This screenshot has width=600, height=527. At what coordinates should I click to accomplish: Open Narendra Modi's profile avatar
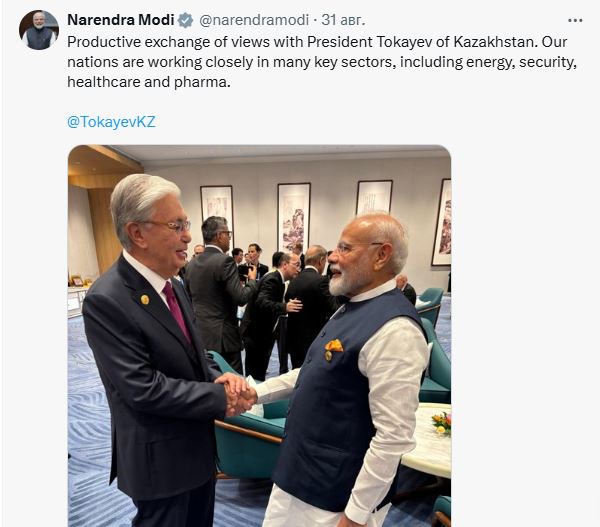[39, 30]
